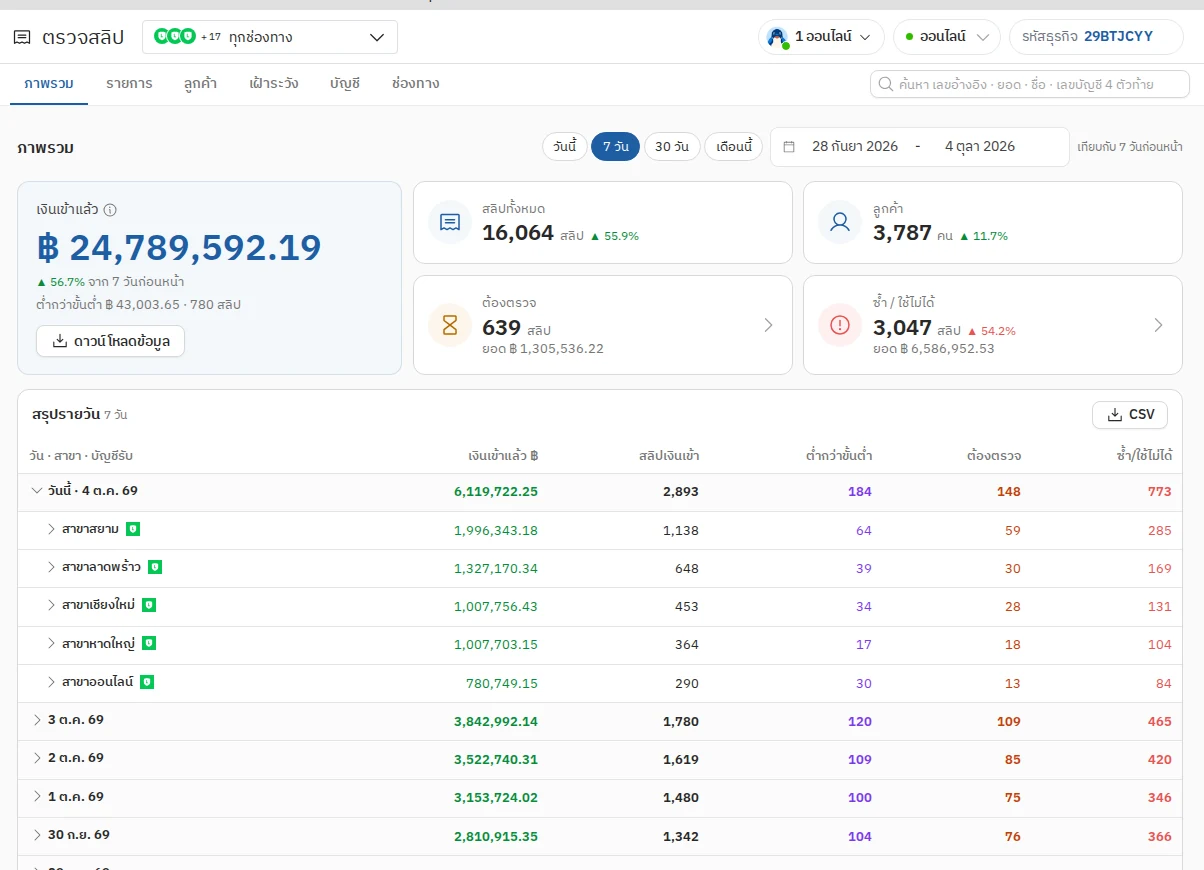This screenshot has width=1204, height=870.
Task: Click the info icon beside เงินเข้าแล้ว
Action: pyautogui.click(x=110, y=210)
